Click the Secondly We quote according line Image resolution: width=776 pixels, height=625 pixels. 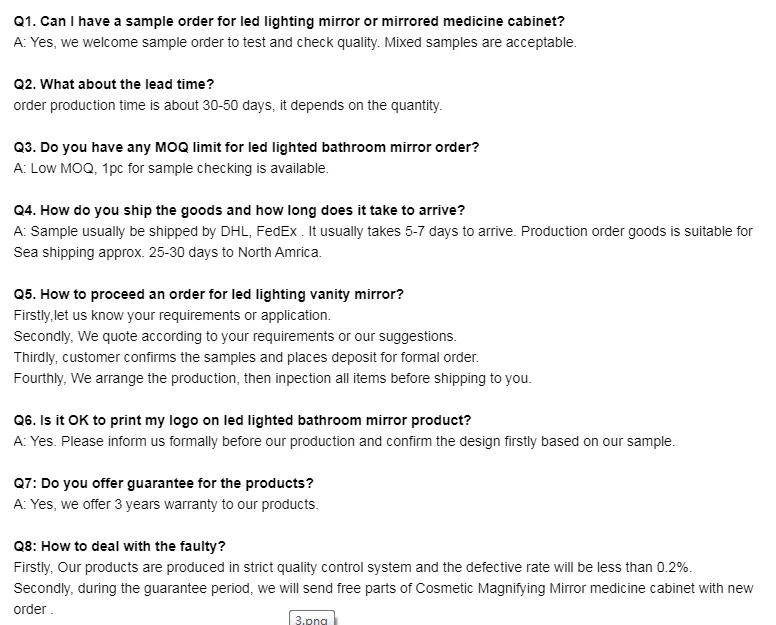point(235,337)
